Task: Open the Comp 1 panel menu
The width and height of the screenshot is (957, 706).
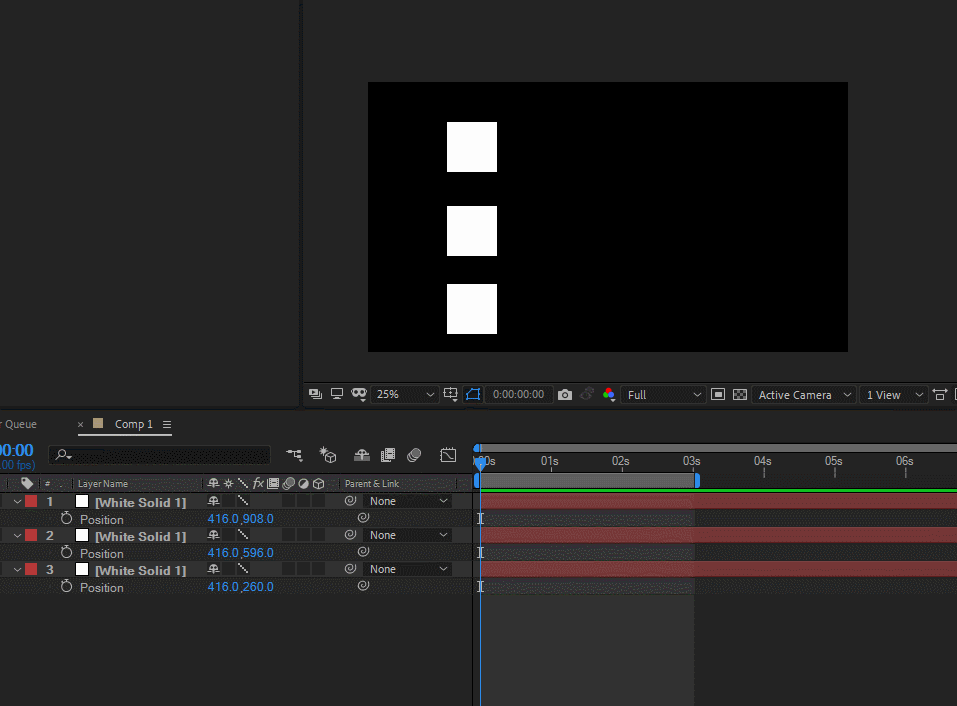Action: [167, 424]
